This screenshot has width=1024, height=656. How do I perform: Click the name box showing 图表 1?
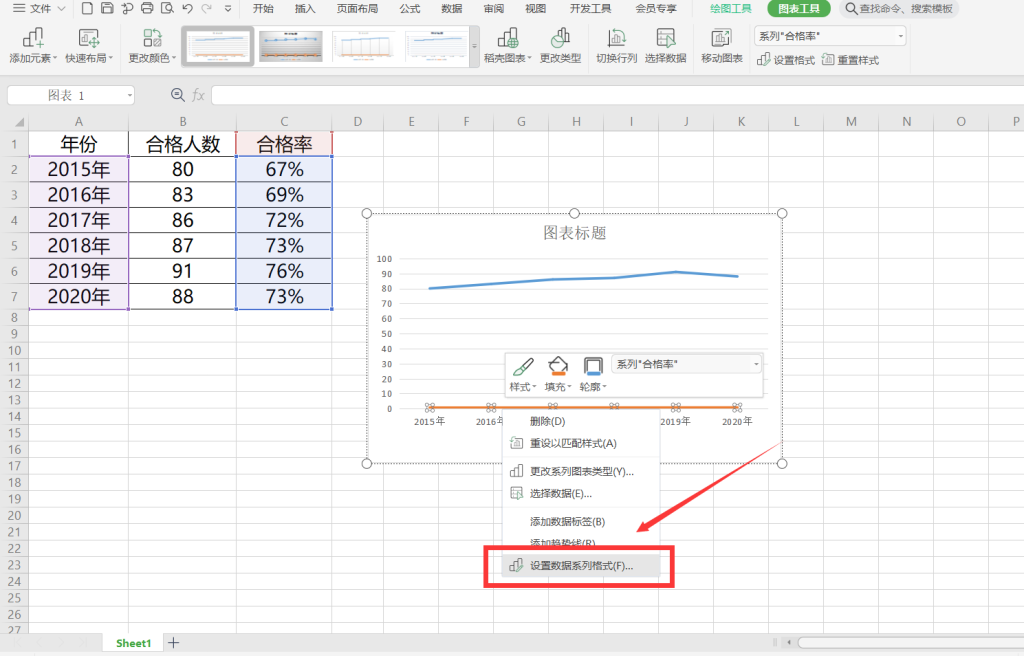point(71,95)
